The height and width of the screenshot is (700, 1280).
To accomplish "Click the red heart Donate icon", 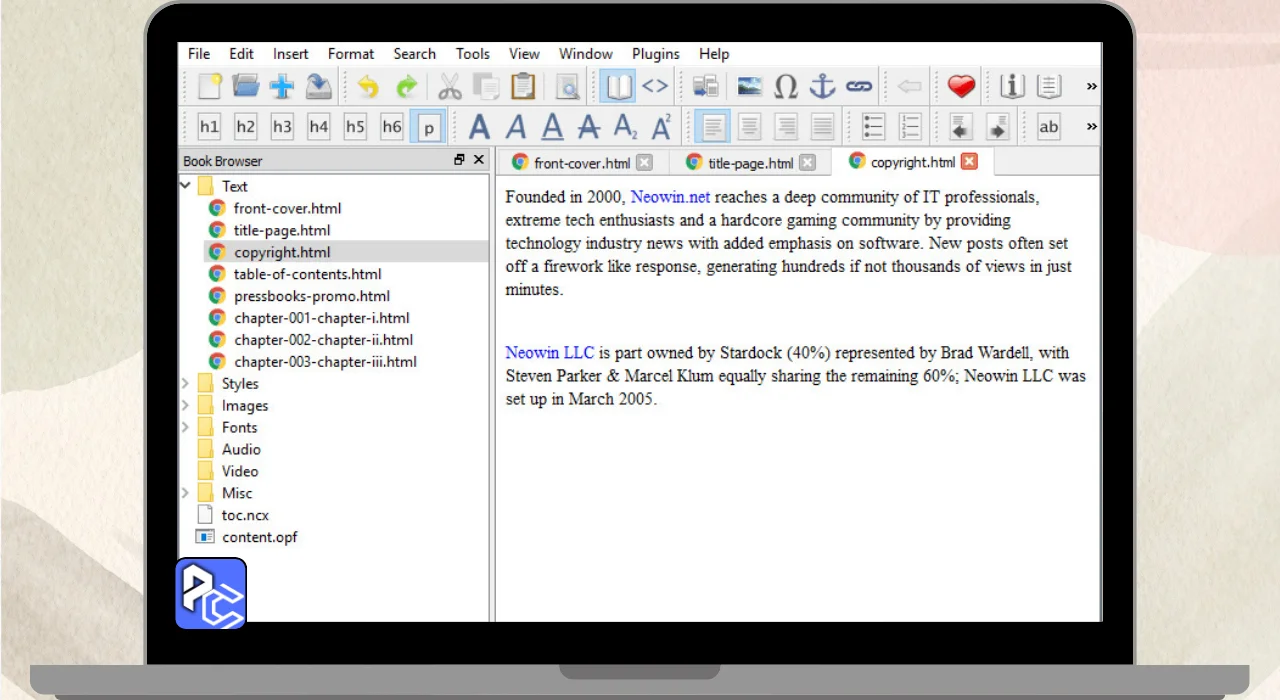I will pyautogui.click(x=961, y=87).
